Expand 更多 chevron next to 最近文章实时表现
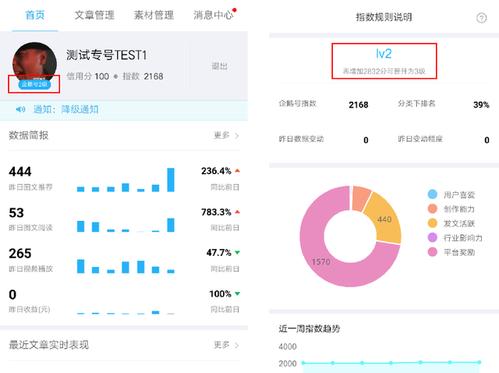 click(237, 345)
